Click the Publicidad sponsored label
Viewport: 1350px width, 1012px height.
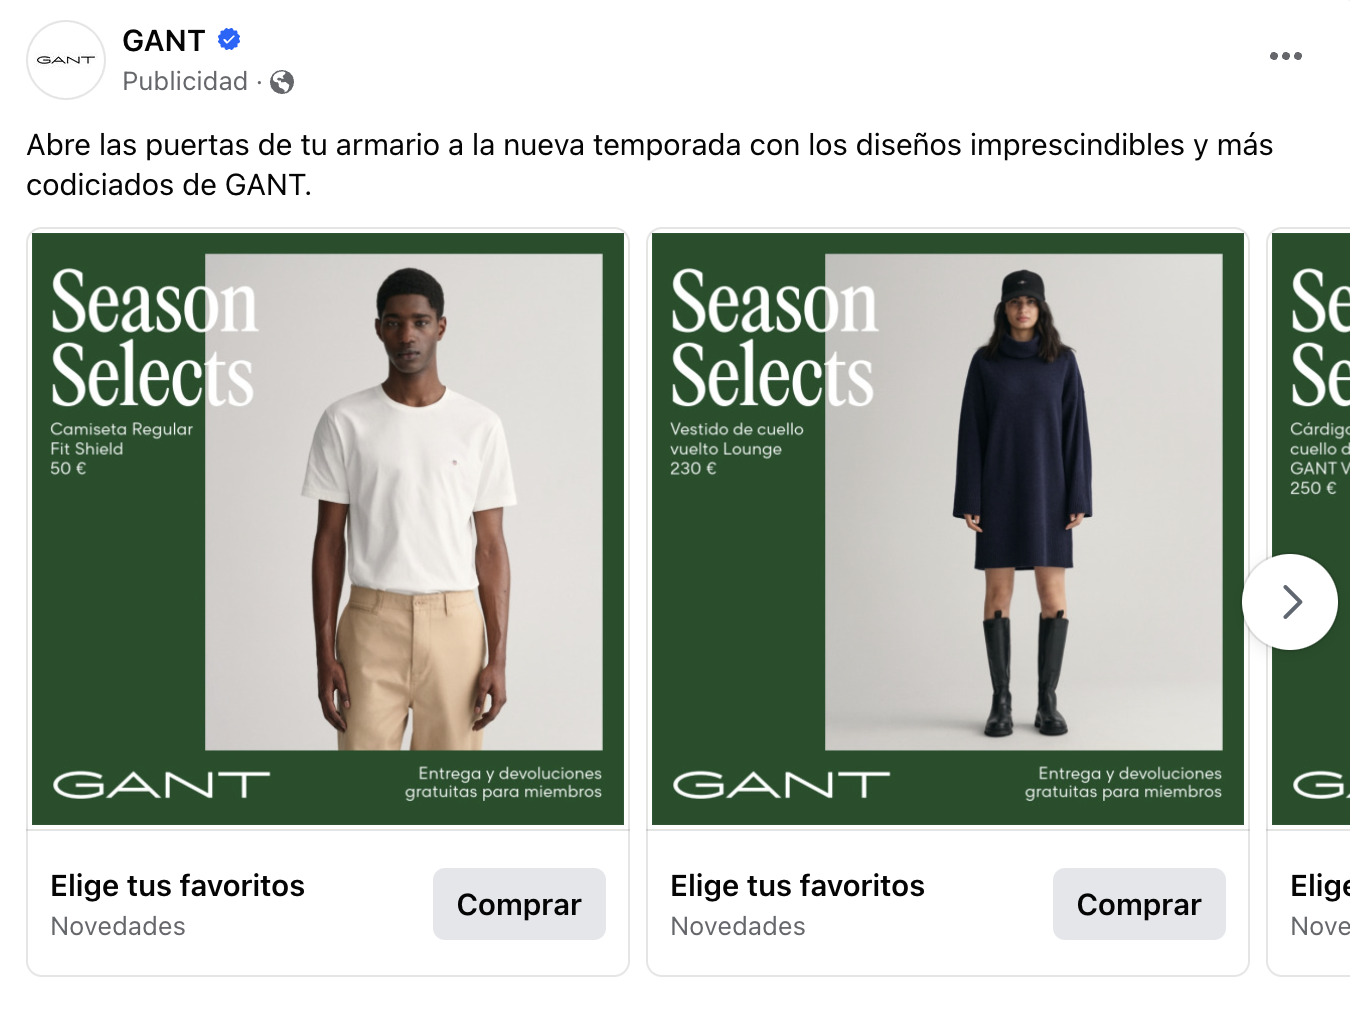tap(185, 82)
